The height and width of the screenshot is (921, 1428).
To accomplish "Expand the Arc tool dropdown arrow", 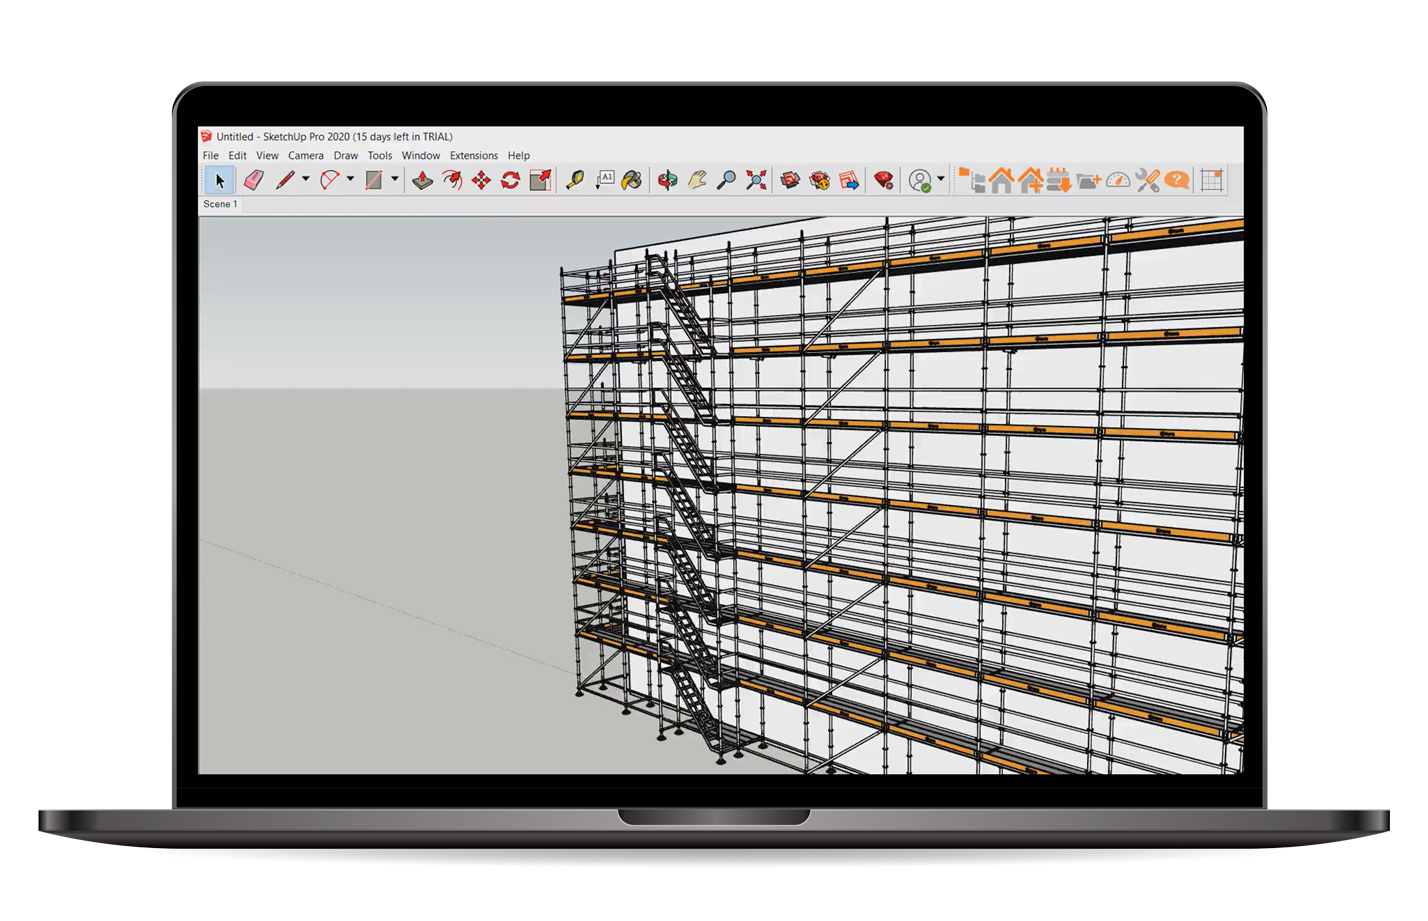I will 350,180.
